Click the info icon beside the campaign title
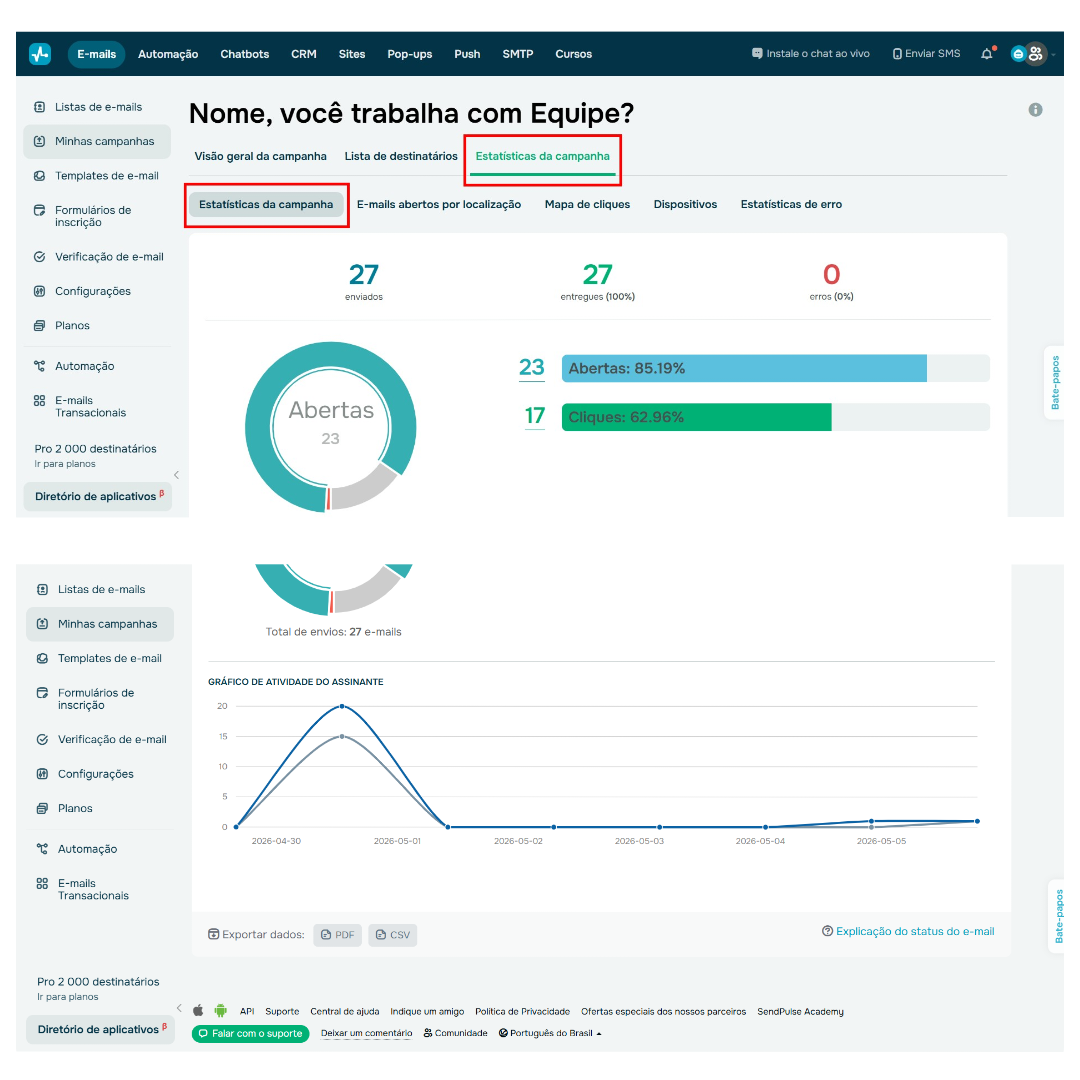The height and width of the screenshot is (1080, 1080). [x=1035, y=110]
